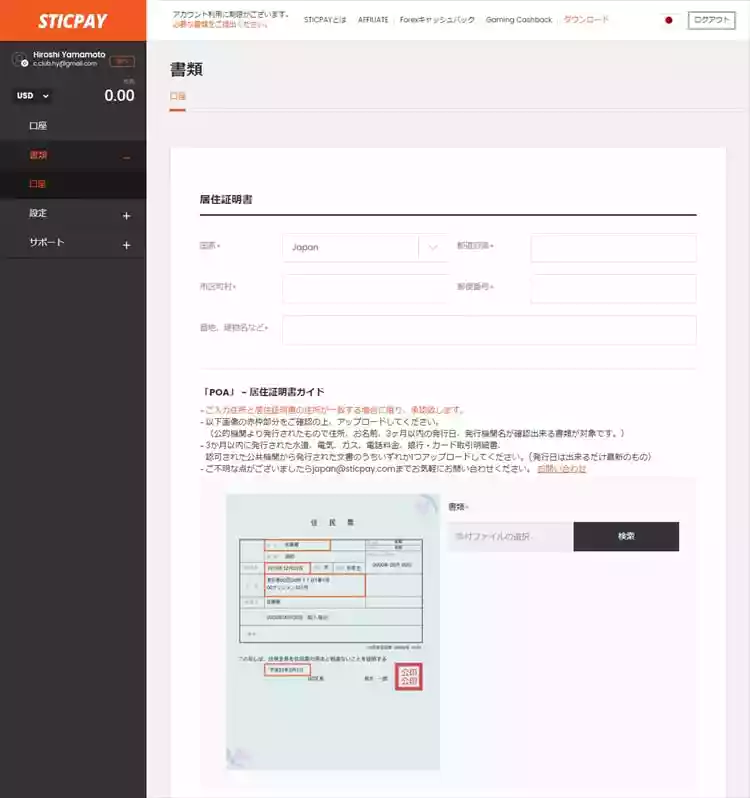750x798 pixels.
Task: Open the country dropdown showing Japan
Action: pyautogui.click(x=365, y=247)
